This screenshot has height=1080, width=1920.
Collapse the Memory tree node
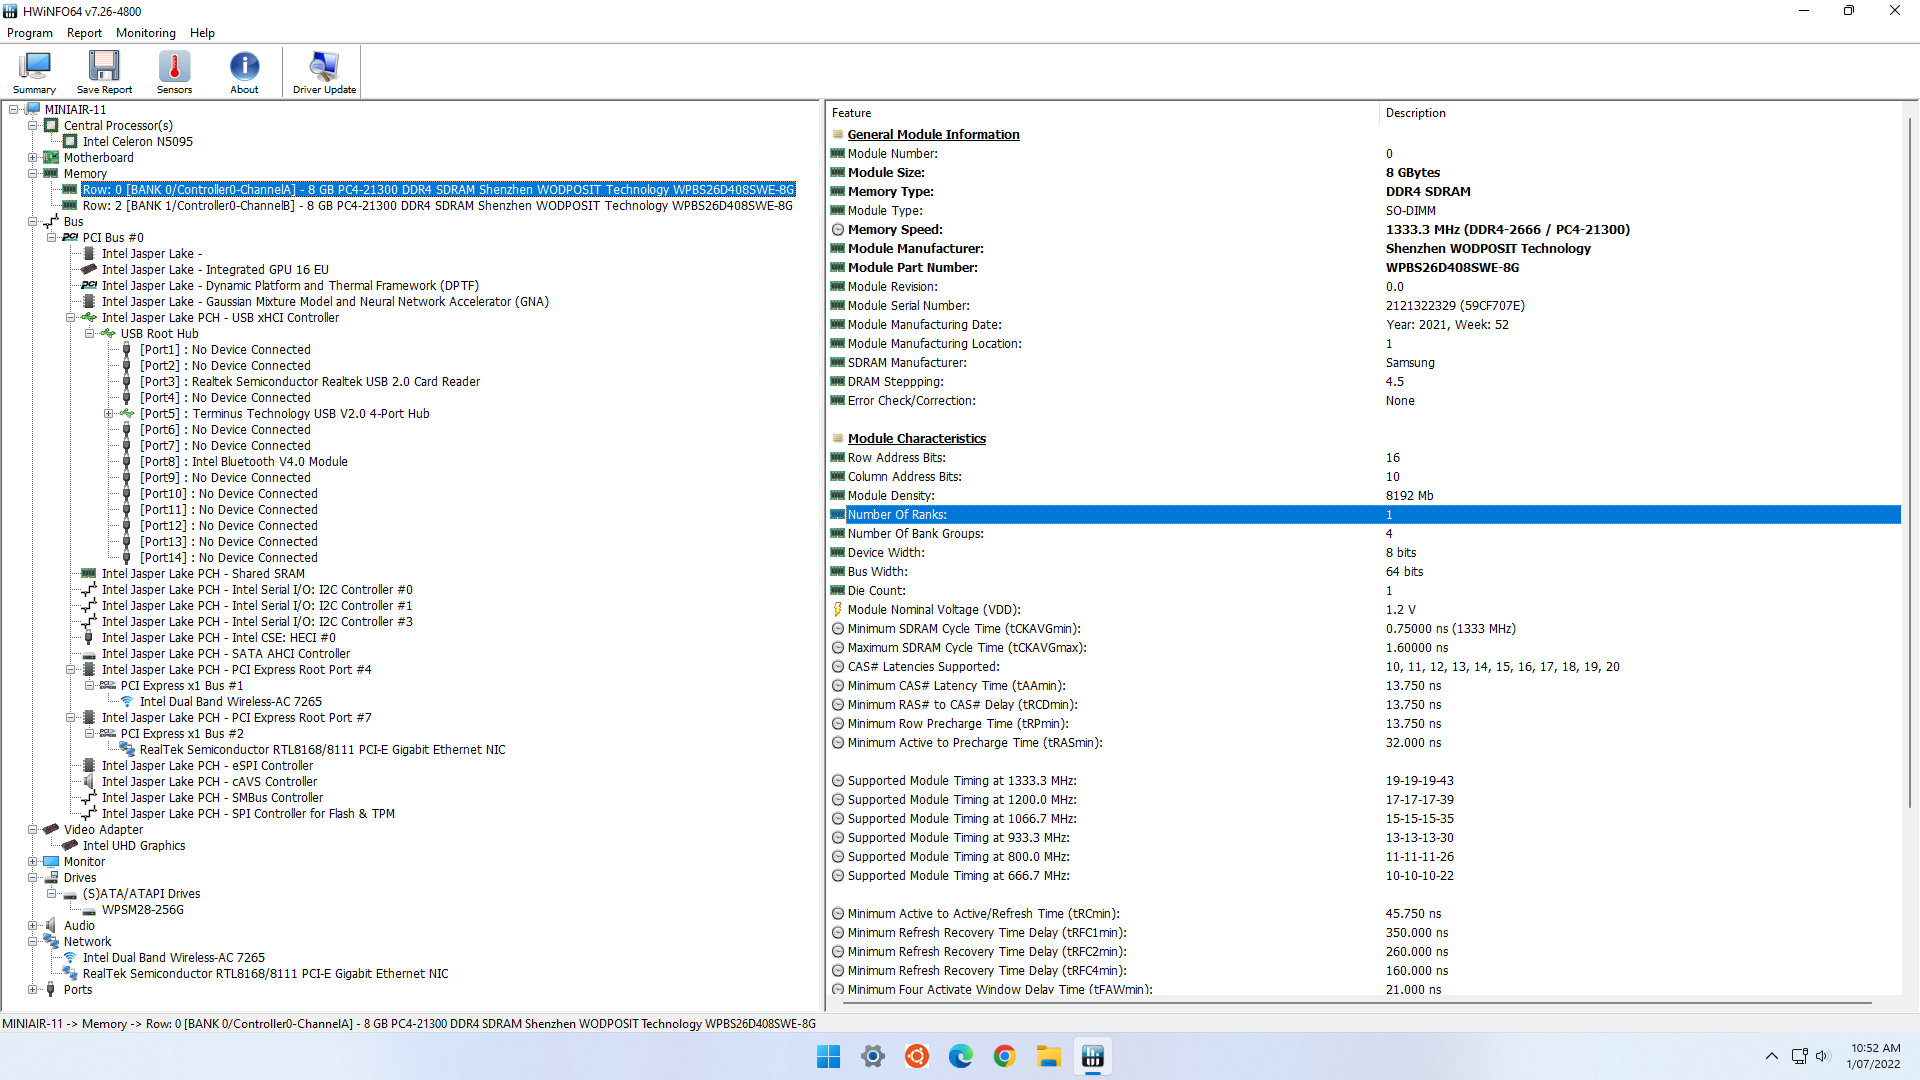point(33,174)
